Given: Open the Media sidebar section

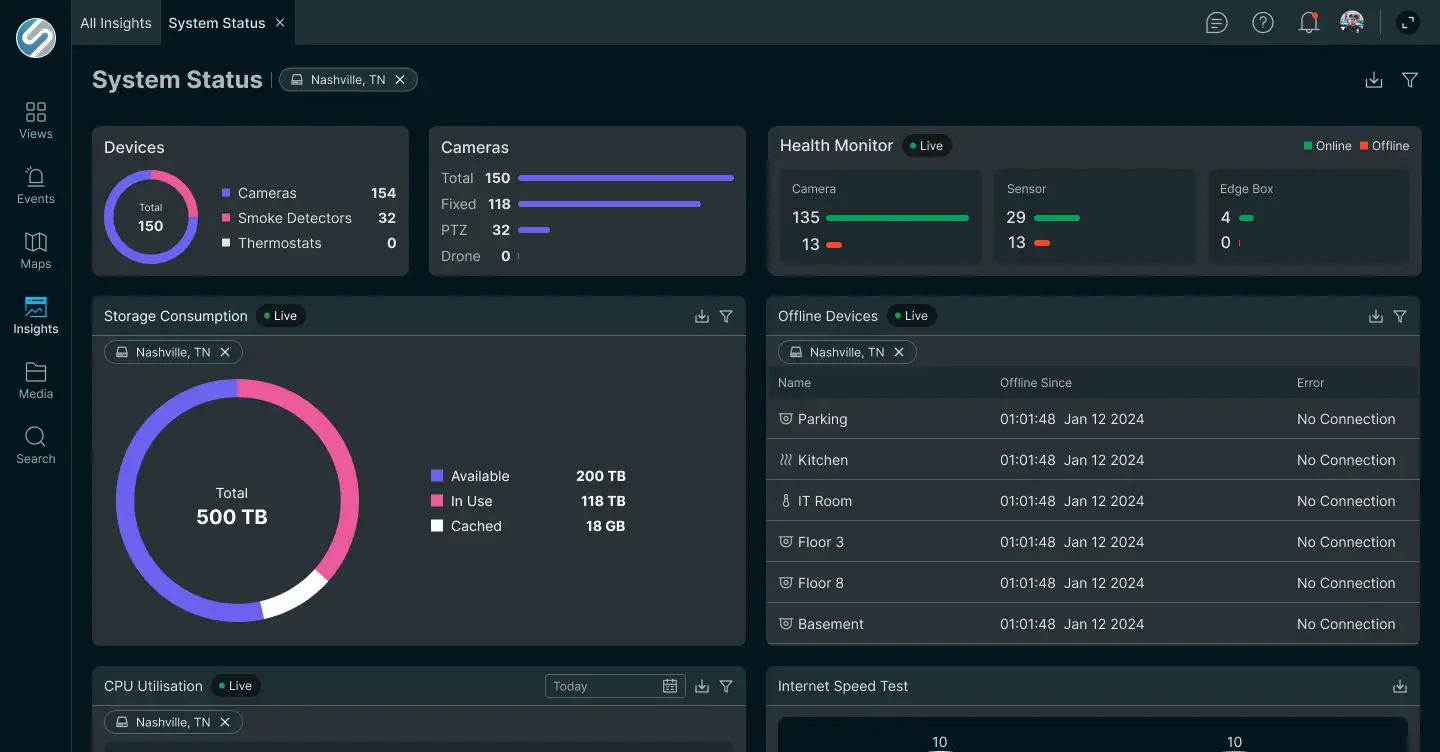Looking at the screenshot, I should point(36,380).
